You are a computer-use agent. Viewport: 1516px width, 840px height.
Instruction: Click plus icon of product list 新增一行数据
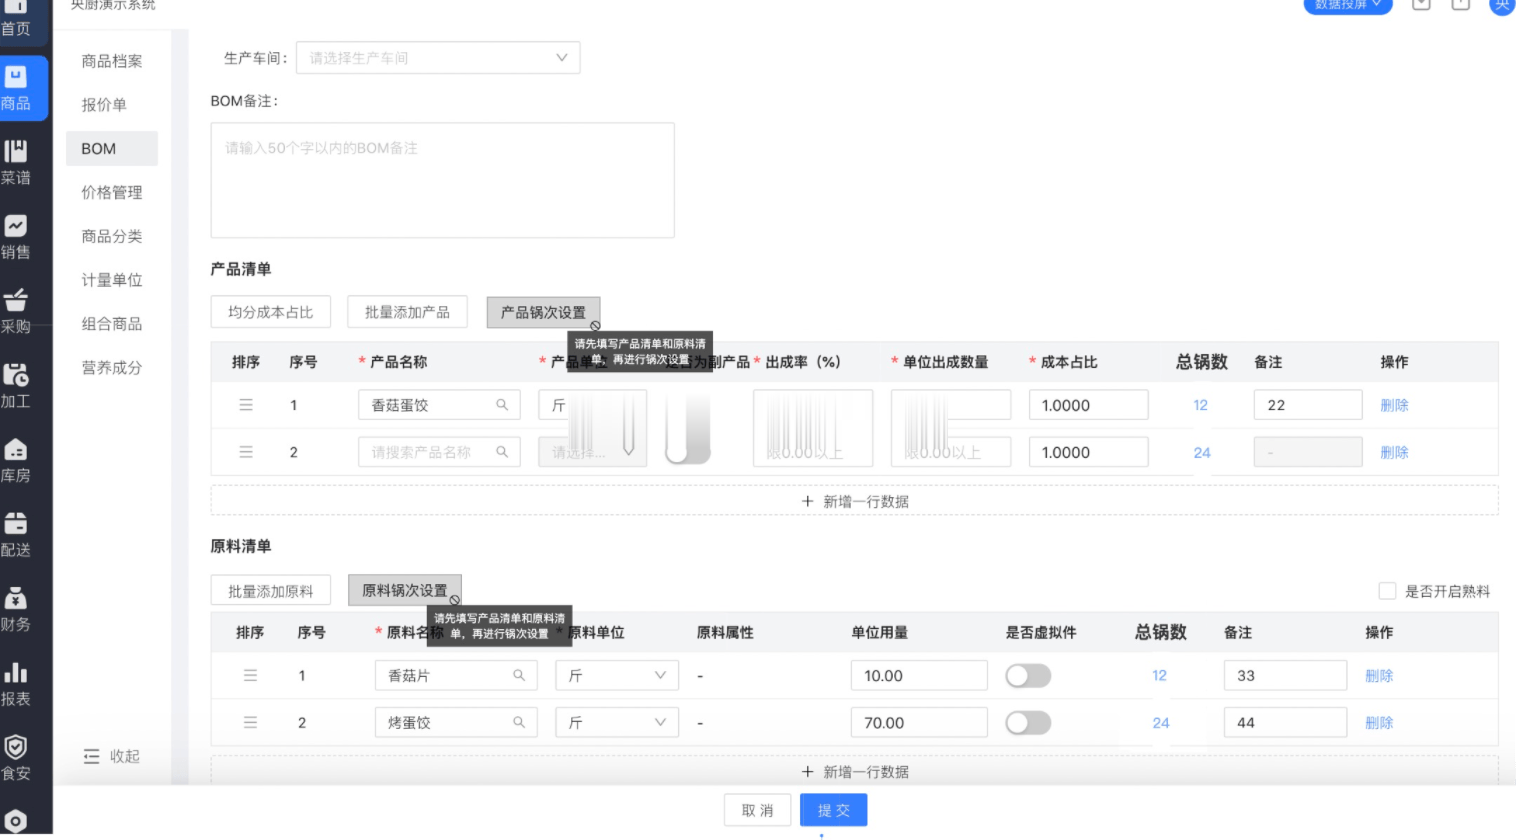[x=808, y=501]
